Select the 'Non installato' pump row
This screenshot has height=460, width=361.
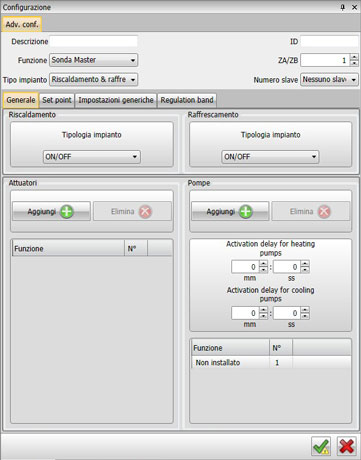(271, 363)
